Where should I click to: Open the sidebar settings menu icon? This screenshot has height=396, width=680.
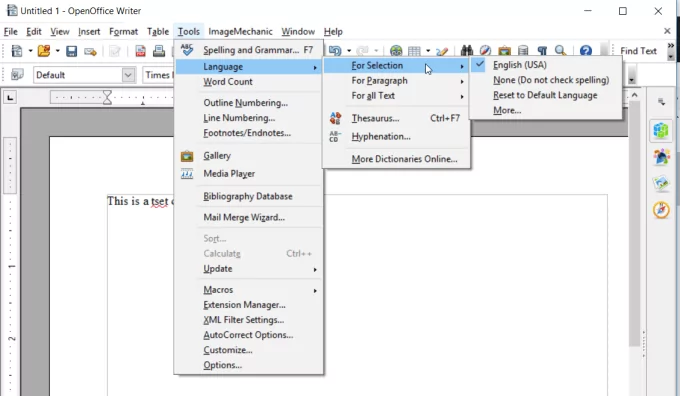(x=661, y=102)
